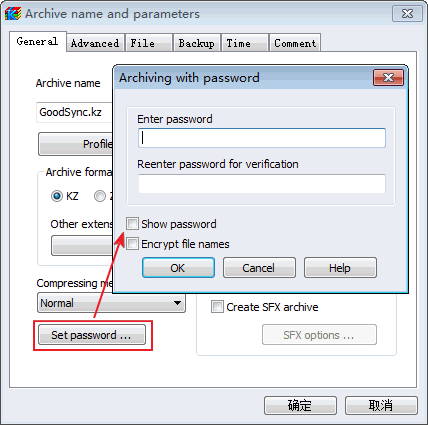Screen dimensions: 428x425
Task: Click Cancel in the password dialog
Action: tap(259, 268)
